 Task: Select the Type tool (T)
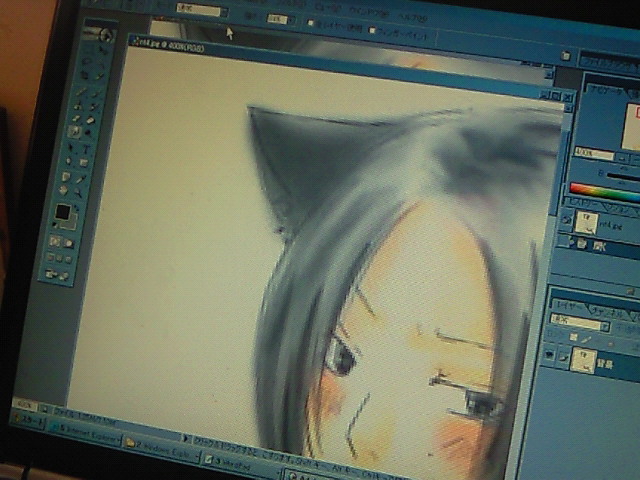click(86, 149)
